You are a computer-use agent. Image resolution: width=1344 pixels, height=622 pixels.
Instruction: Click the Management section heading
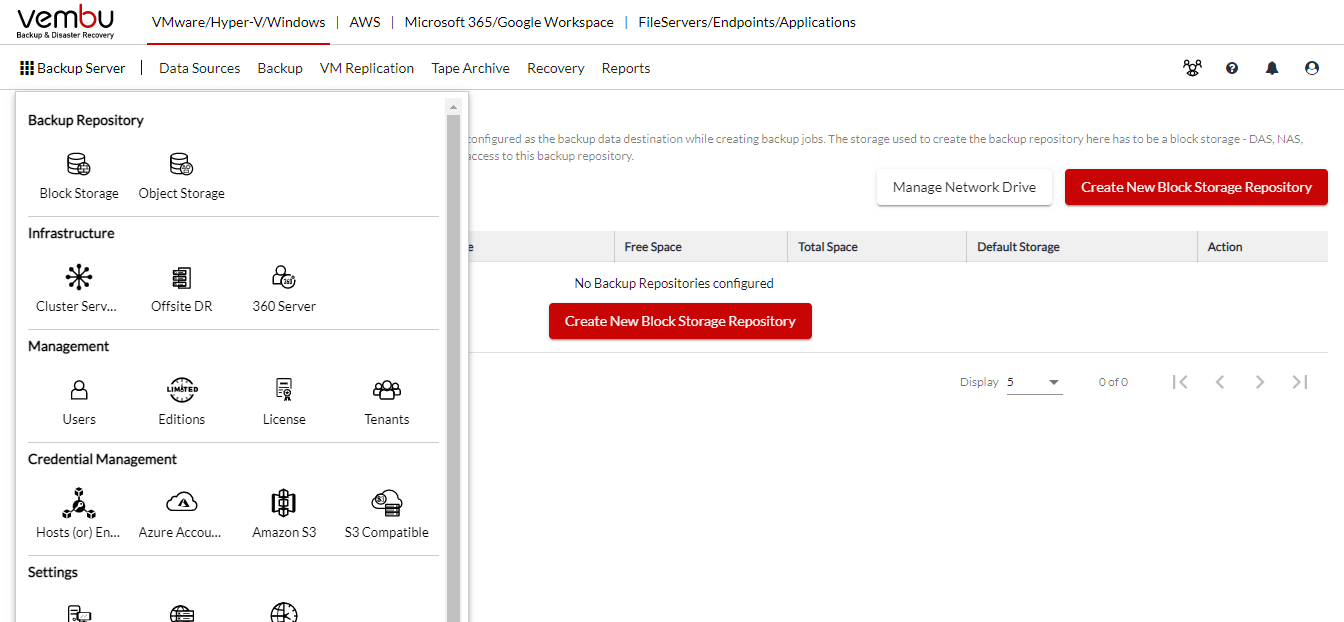(69, 346)
